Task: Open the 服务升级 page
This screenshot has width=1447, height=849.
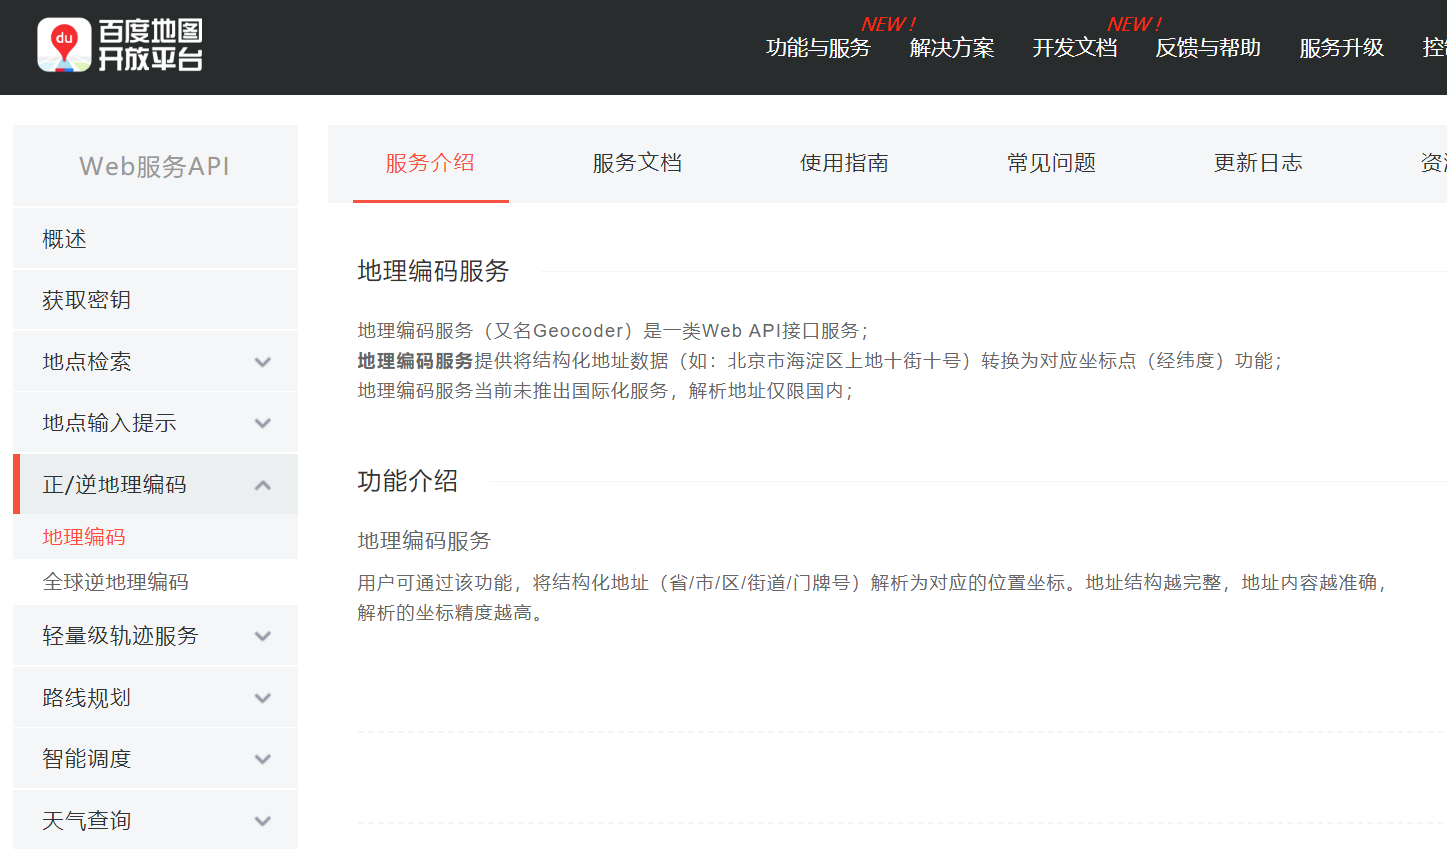Action: [1340, 47]
